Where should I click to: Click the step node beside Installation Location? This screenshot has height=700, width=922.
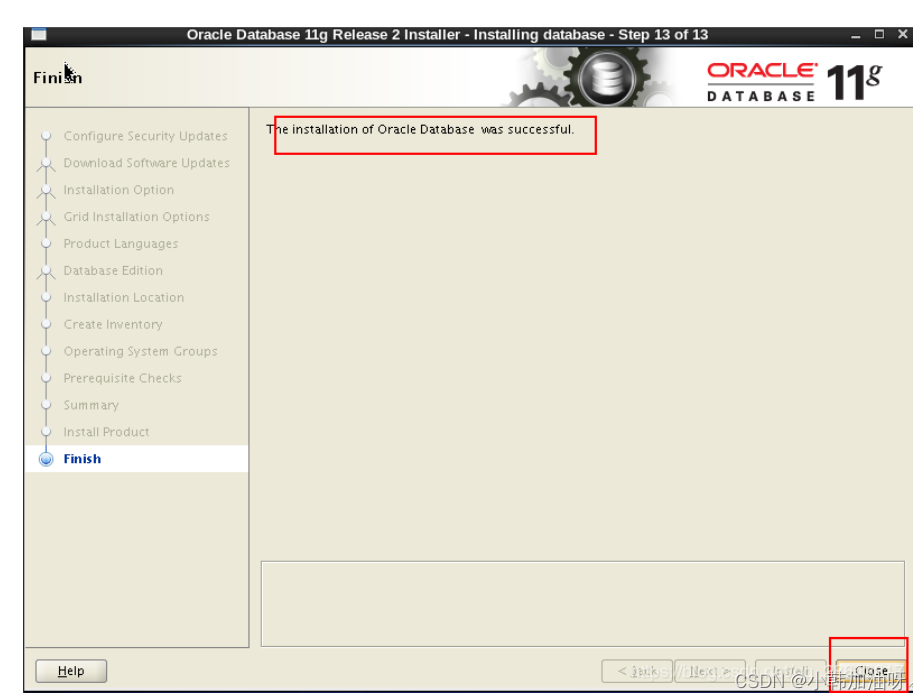(x=46, y=298)
